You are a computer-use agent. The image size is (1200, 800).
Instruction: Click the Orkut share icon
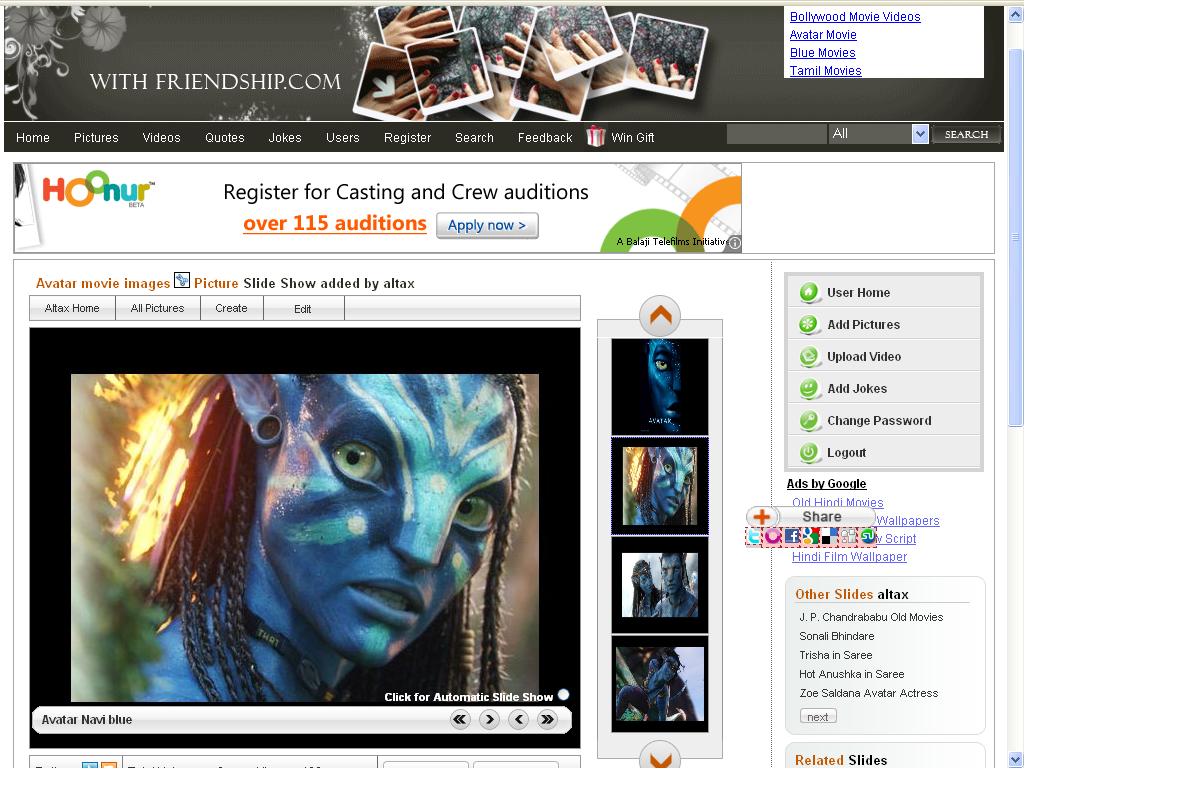click(x=773, y=536)
